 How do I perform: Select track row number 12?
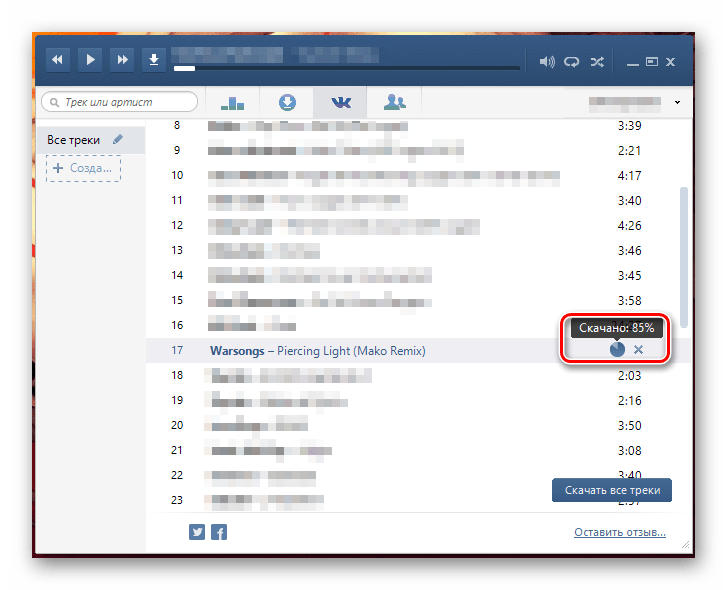pyautogui.click(x=419, y=226)
